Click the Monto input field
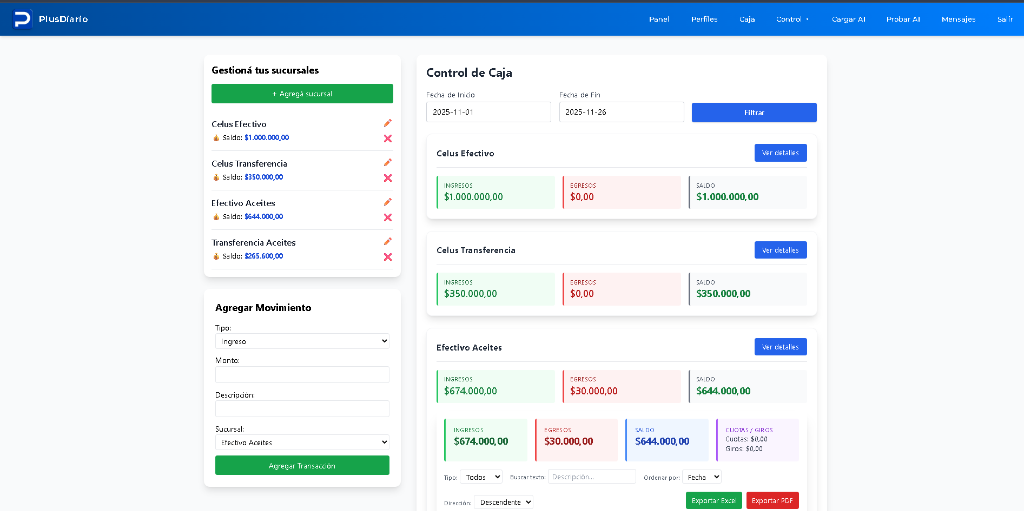 click(x=301, y=374)
